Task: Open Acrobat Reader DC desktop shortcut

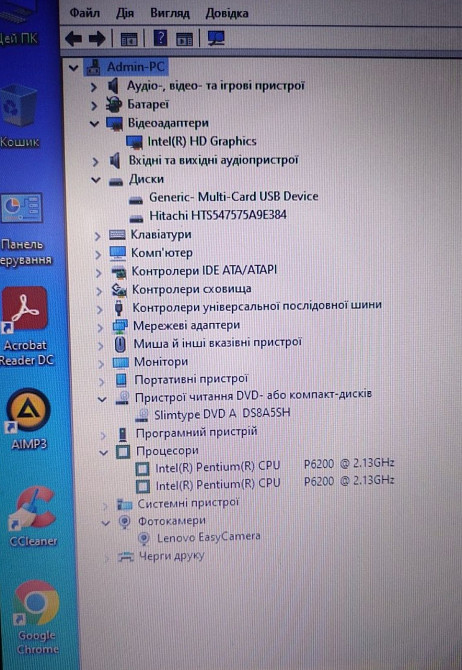Action: 25,326
